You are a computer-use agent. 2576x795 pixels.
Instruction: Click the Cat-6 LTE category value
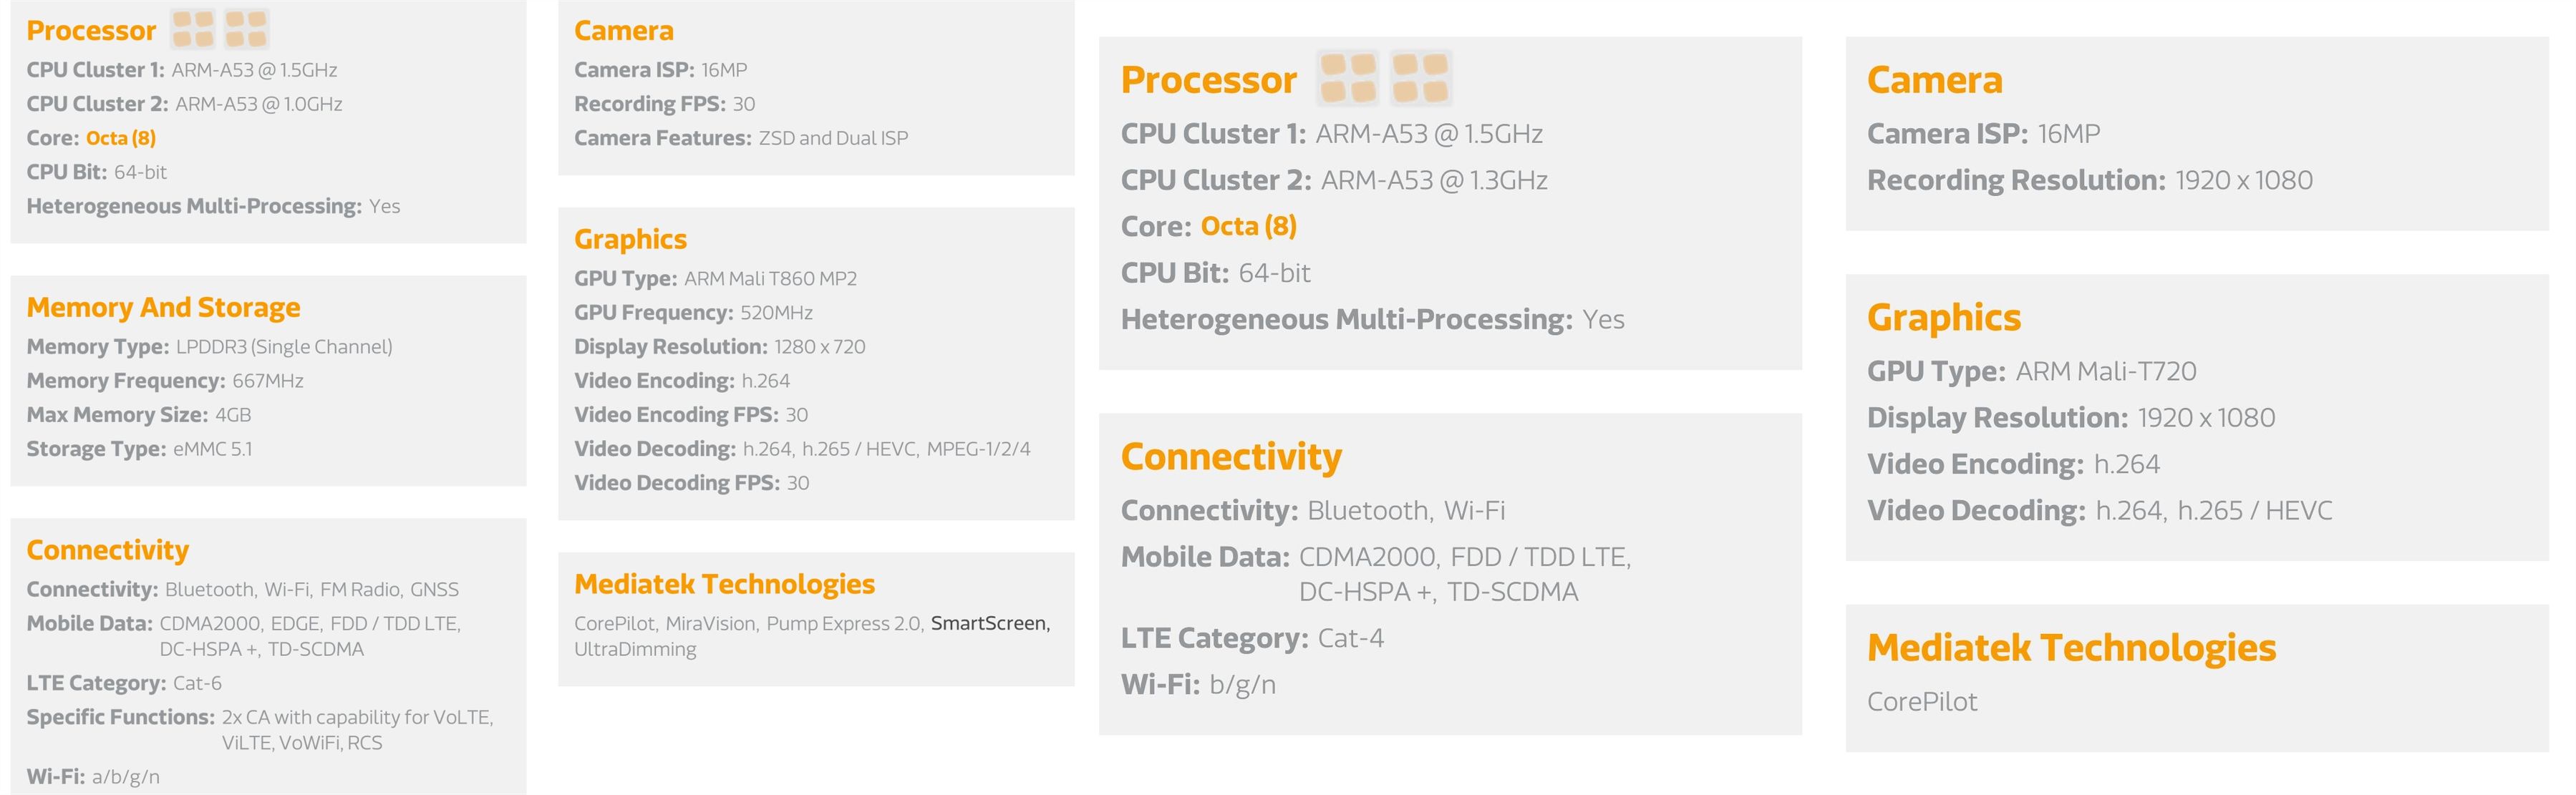197,683
